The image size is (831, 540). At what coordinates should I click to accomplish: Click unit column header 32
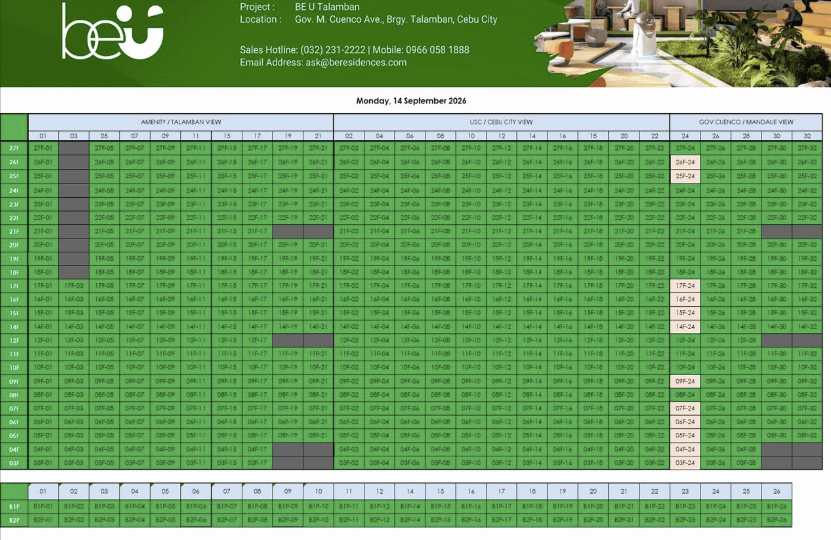tap(807, 136)
